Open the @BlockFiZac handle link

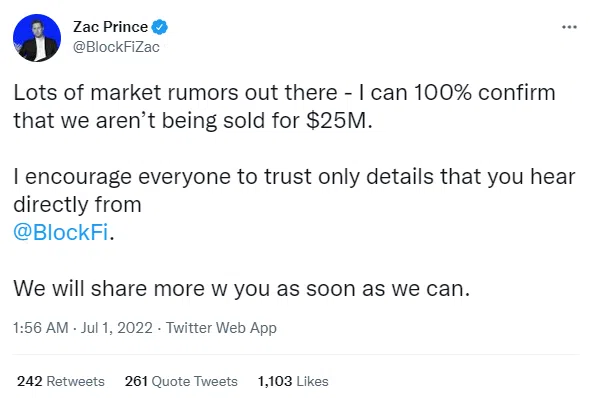pyautogui.click(x=116, y=47)
